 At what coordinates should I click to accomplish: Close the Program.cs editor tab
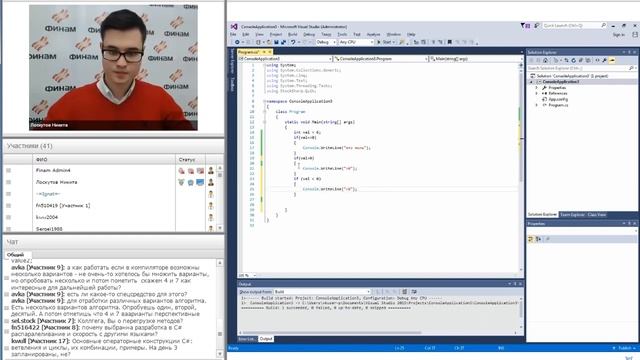point(269,52)
